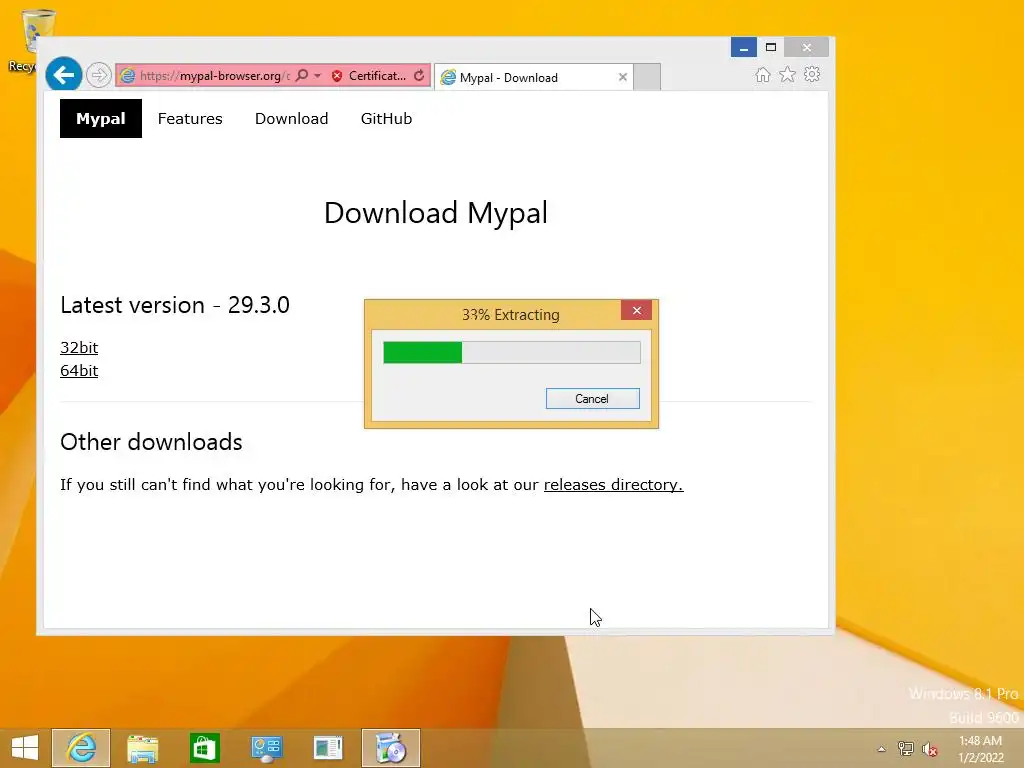The image size is (1024, 768).
Task: Click the installer disc taskbar icon
Action: pyautogui.click(x=391, y=748)
